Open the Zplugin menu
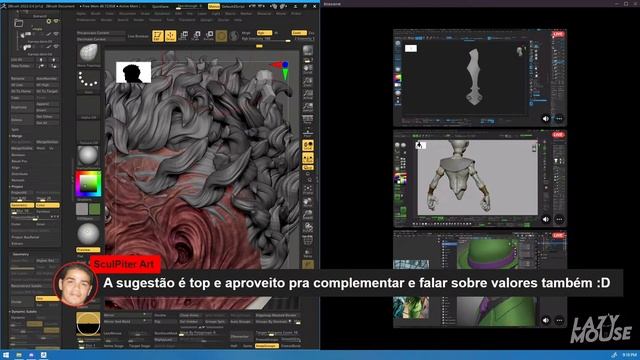This screenshot has width=640, height=360. (x=206, y=20)
